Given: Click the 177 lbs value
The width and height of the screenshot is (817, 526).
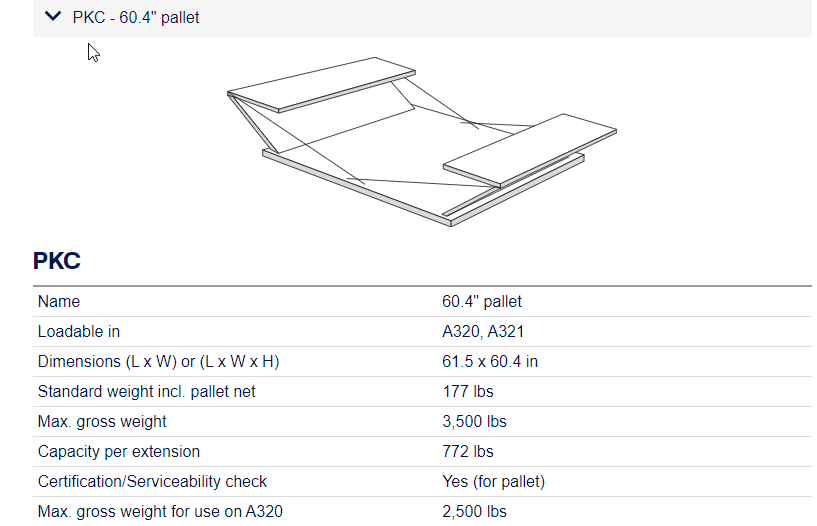Looking at the screenshot, I should [468, 392].
